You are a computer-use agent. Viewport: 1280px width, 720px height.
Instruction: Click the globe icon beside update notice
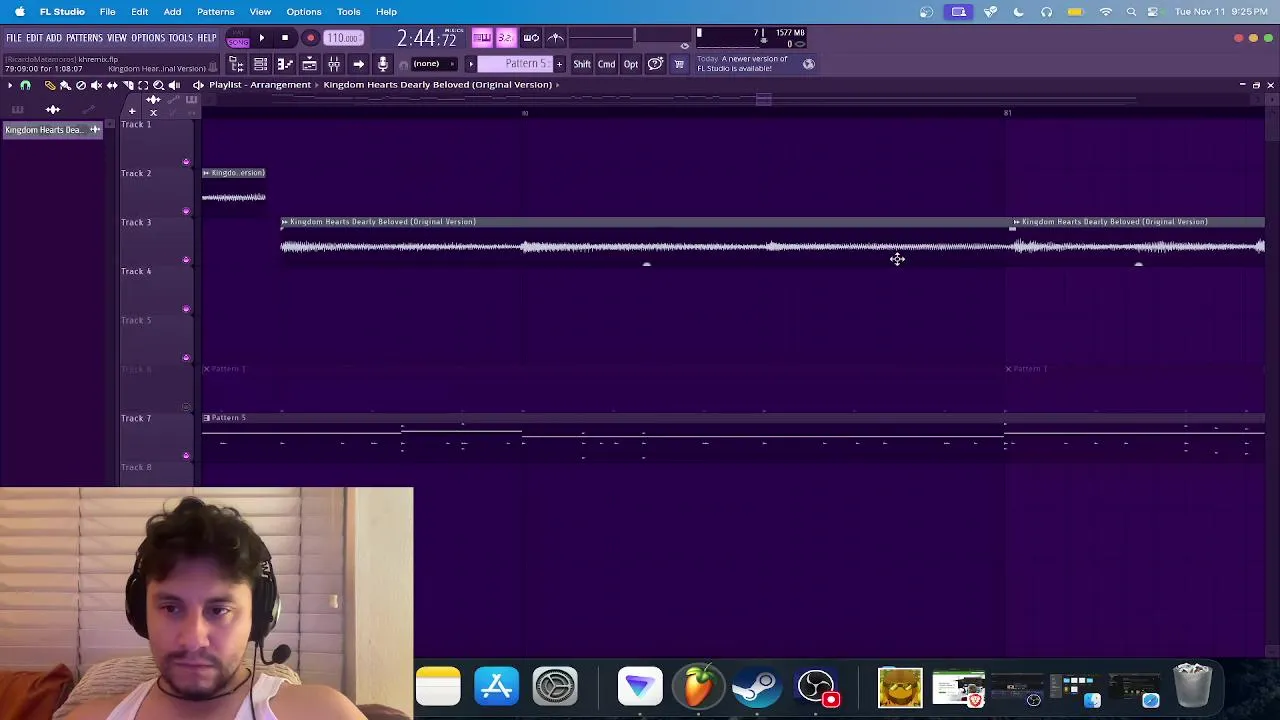tap(808, 64)
